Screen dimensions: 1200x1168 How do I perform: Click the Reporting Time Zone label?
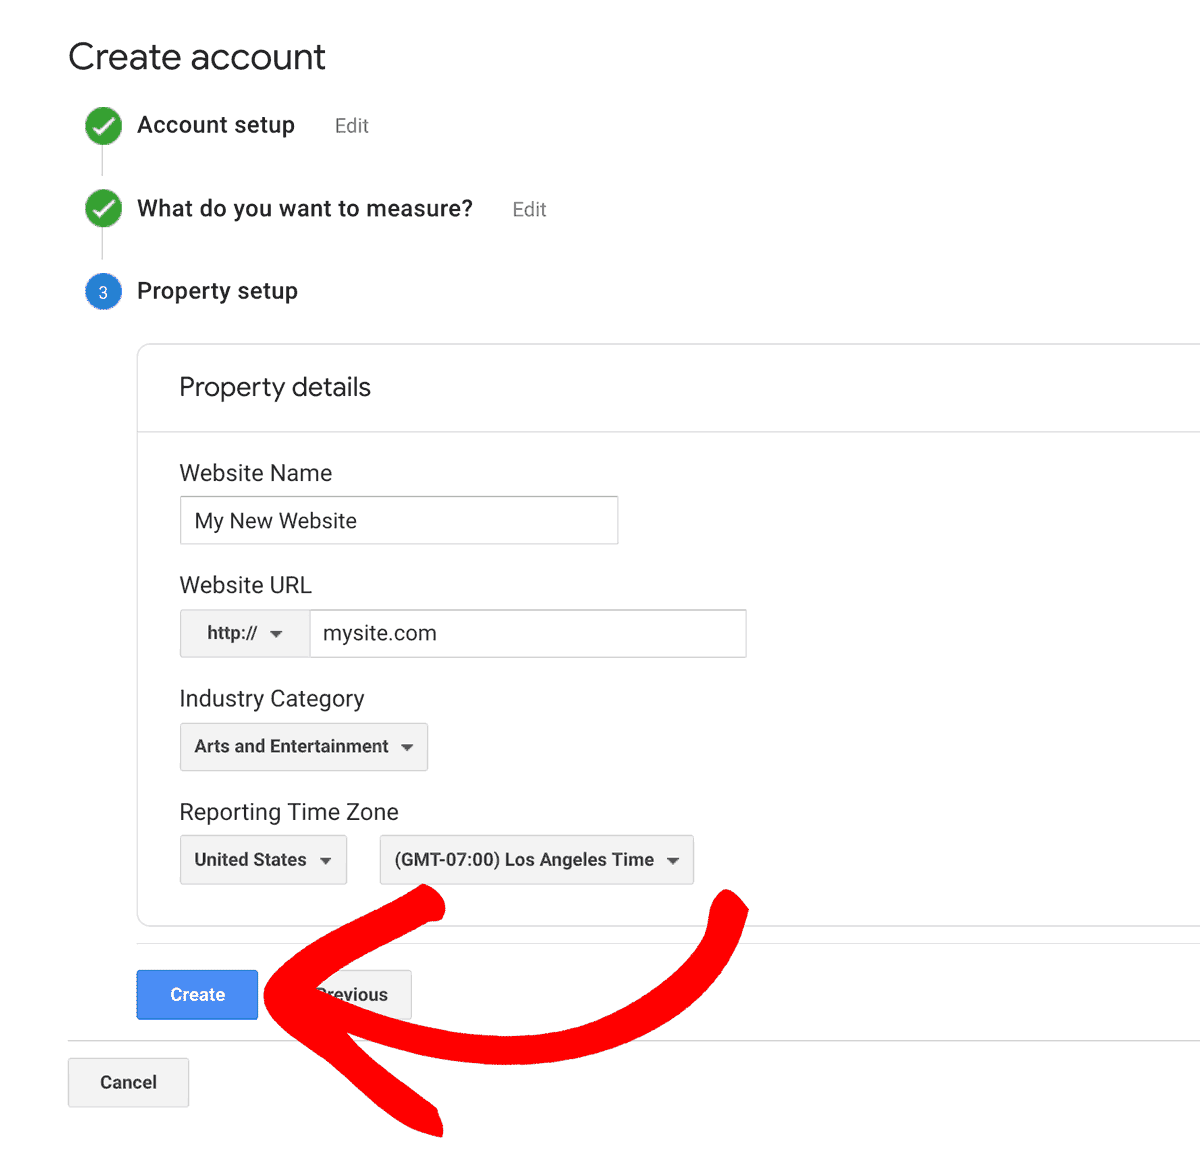[x=289, y=812]
